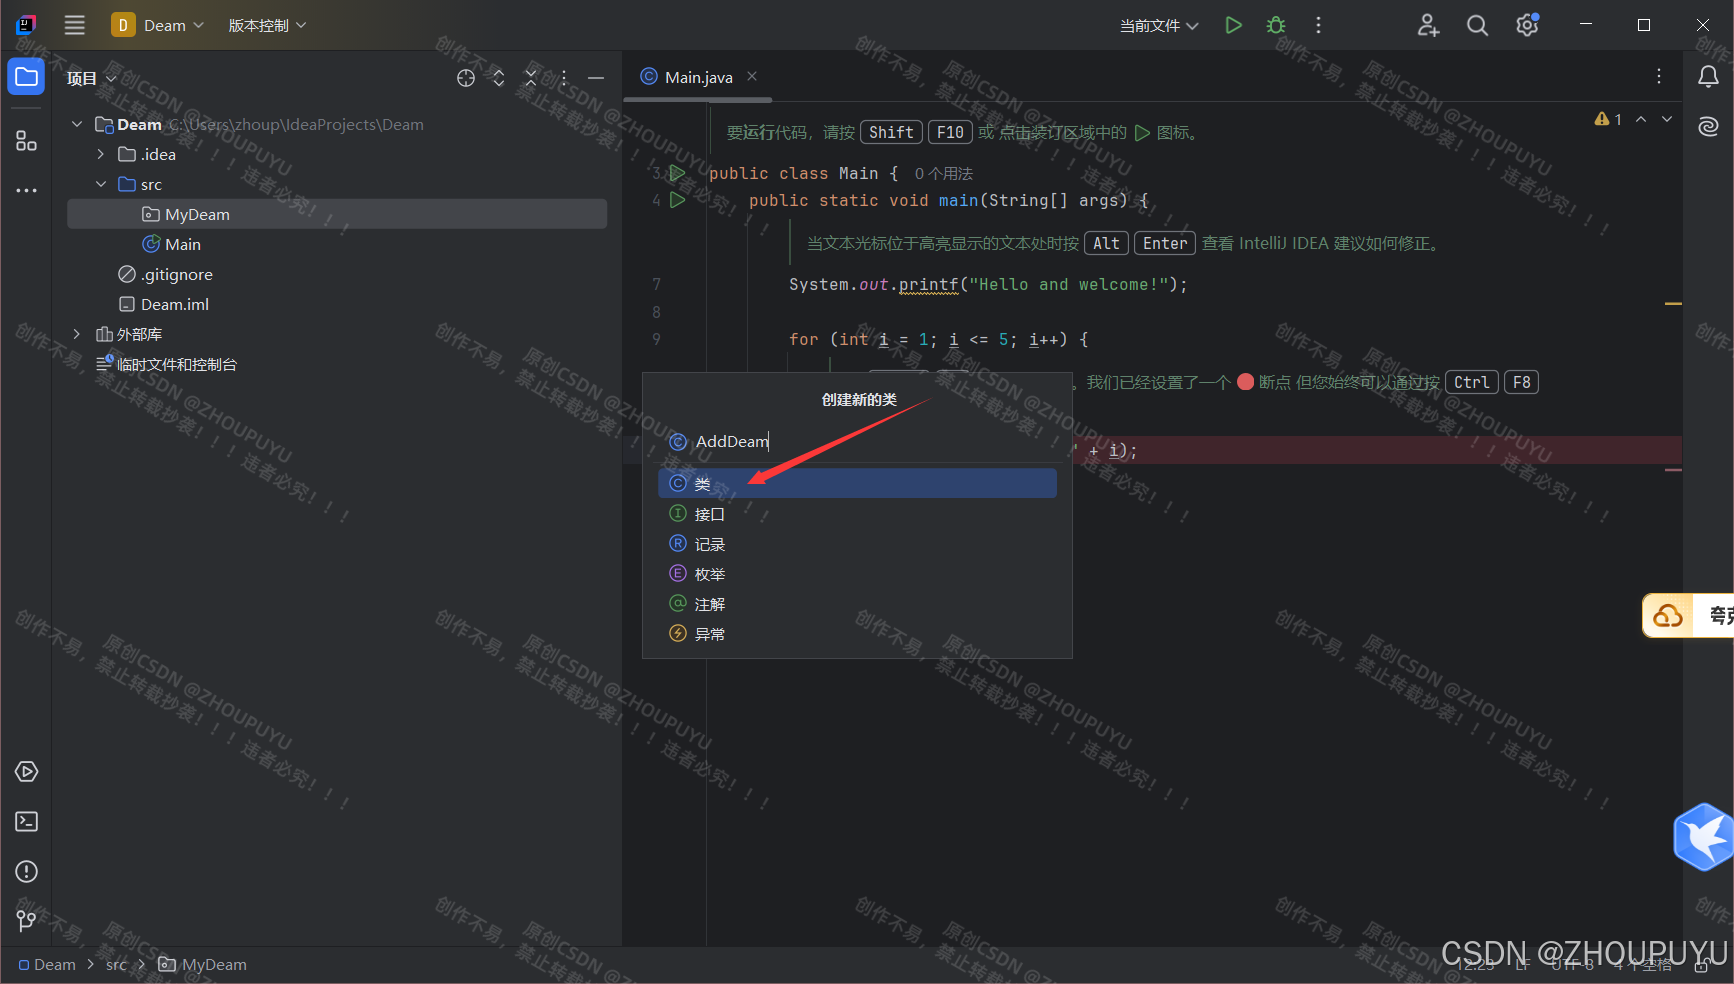Select Interface option in new class popup
This screenshot has width=1734, height=984.
coord(857,514)
